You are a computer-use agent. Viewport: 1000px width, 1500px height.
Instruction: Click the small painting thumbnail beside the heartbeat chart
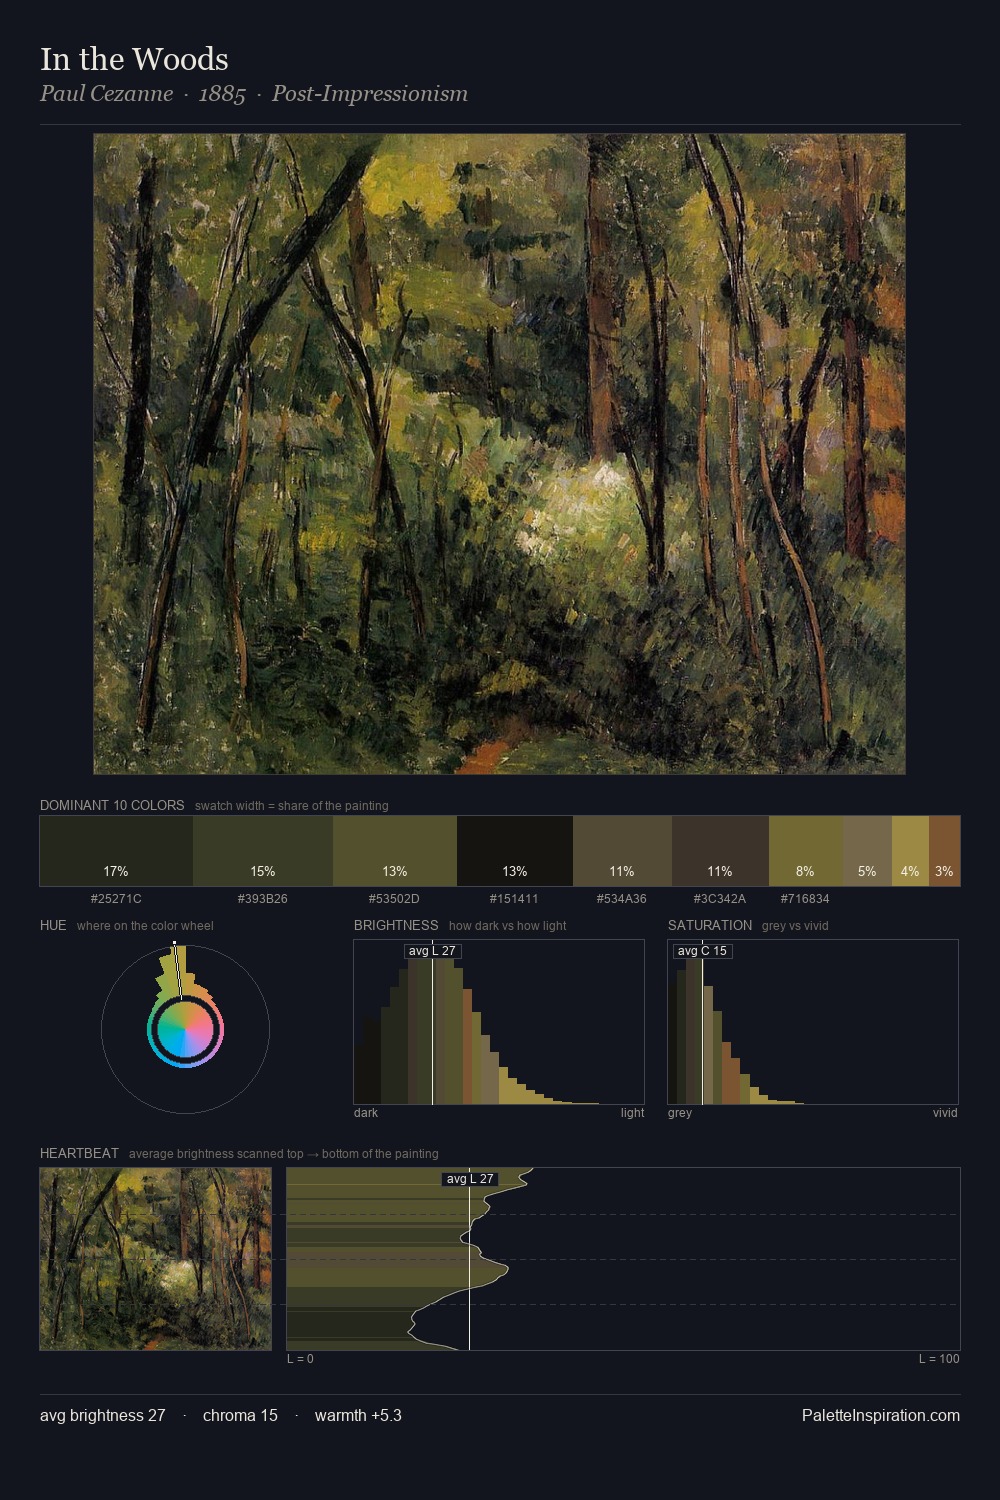pyautogui.click(x=155, y=1259)
